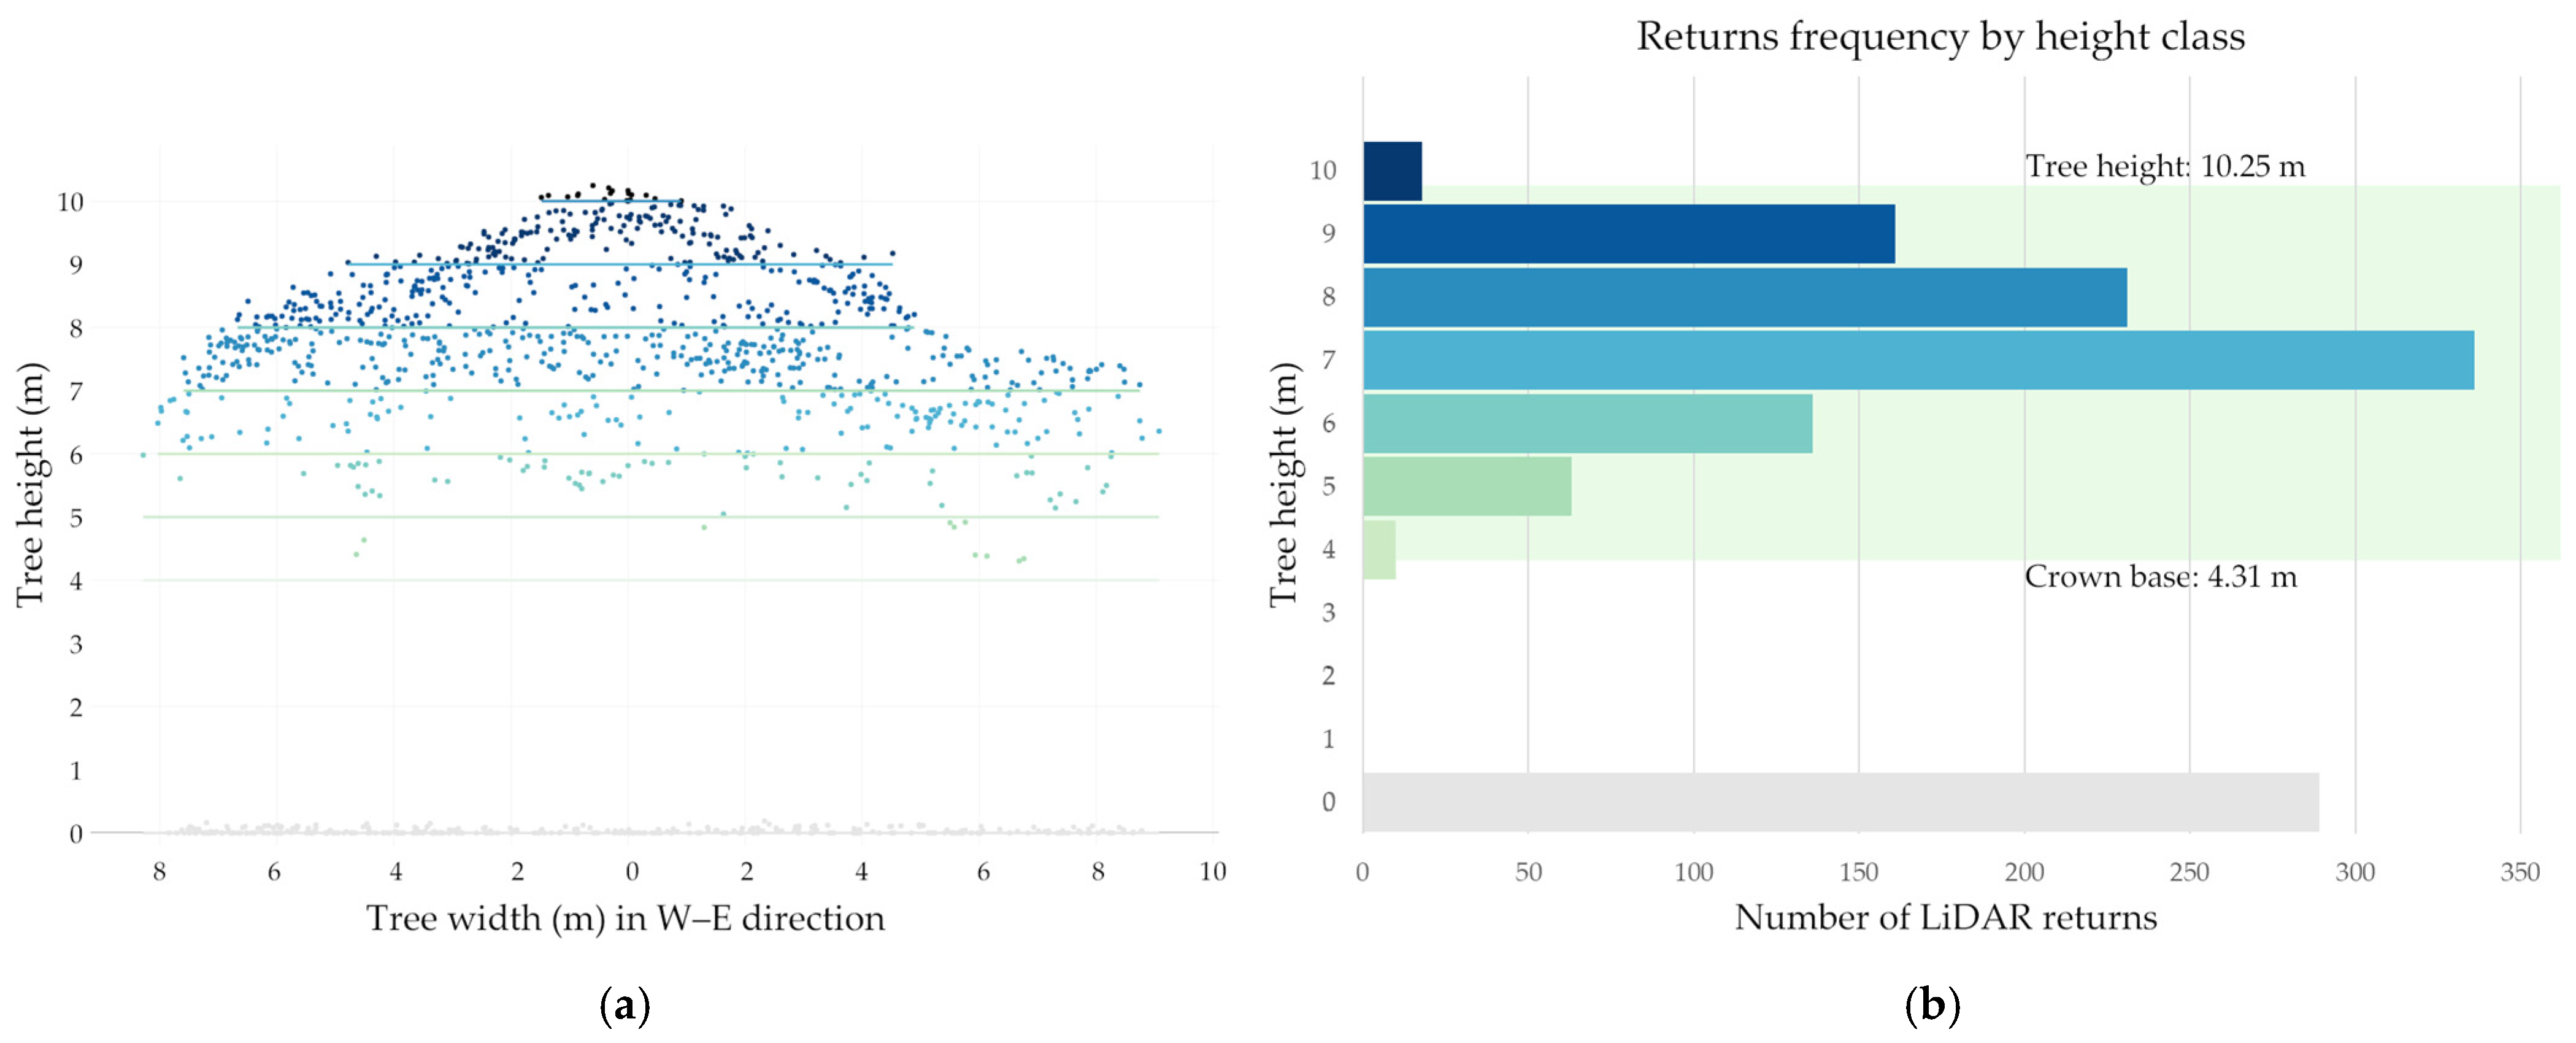The width and height of the screenshot is (2576, 1043).
Task: Click the subfigure label (b)
Action: point(1932,1005)
